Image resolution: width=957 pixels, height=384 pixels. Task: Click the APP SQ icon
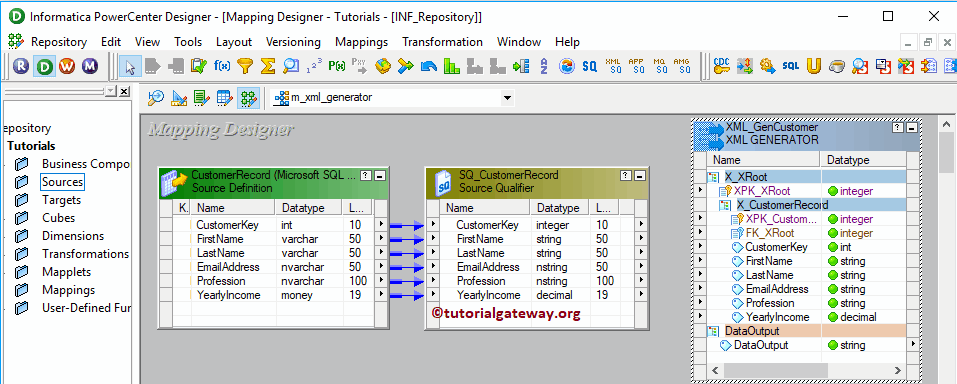pyautogui.click(x=636, y=66)
